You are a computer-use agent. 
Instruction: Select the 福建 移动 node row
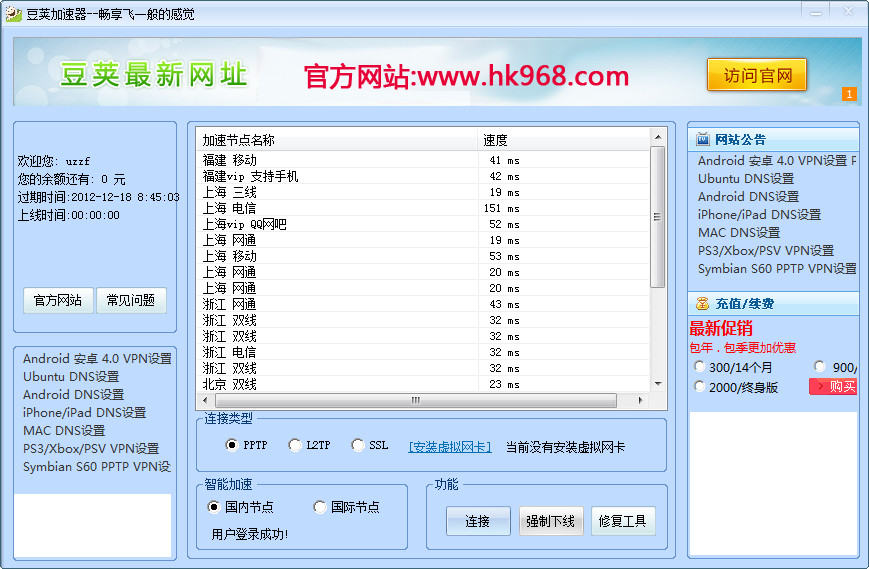pyautogui.click(x=423, y=160)
